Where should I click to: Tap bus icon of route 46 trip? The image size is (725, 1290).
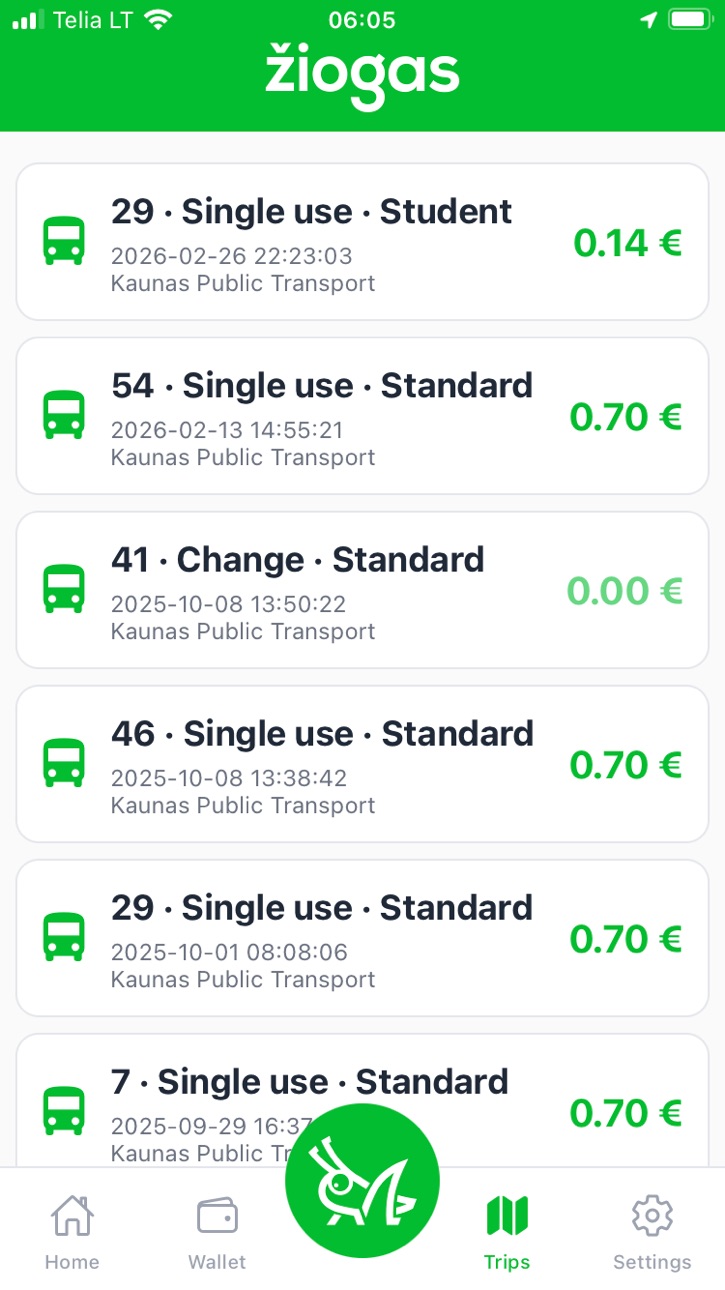click(x=64, y=764)
